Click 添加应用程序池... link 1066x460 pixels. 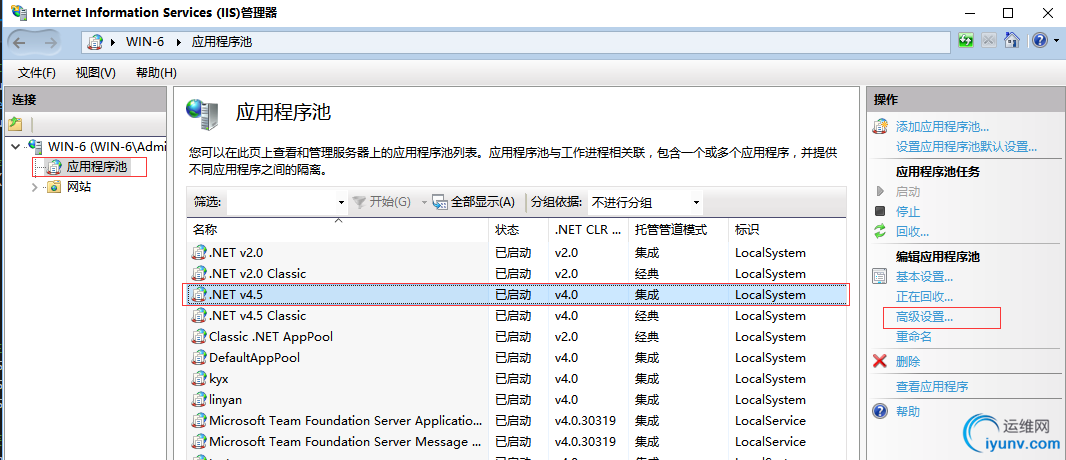click(942, 126)
